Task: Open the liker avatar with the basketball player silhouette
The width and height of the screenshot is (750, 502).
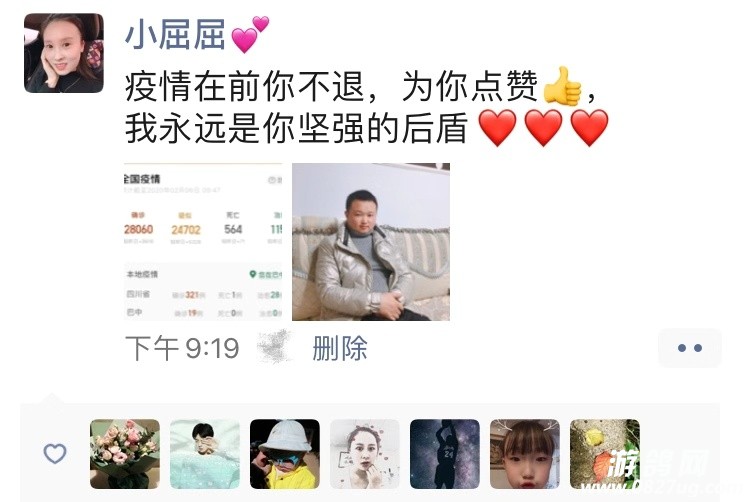Action: click(x=445, y=454)
